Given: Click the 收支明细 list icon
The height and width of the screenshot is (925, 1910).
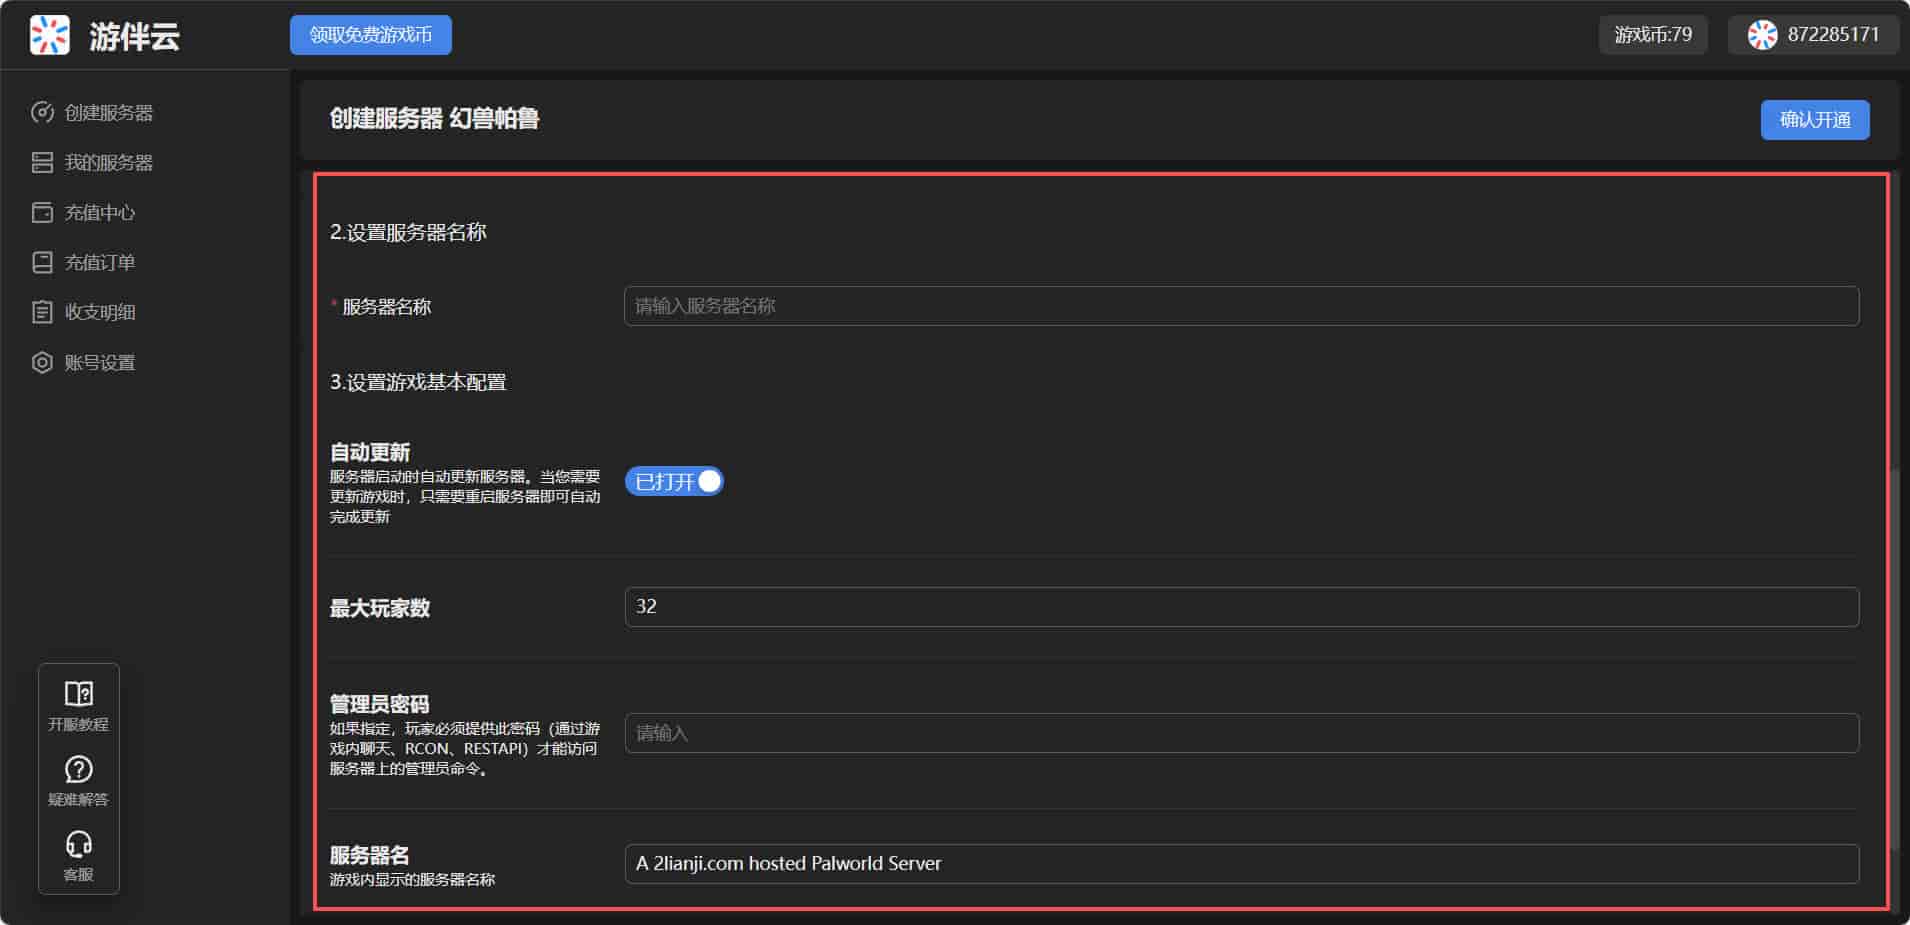Looking at the screenshot, I should (x=42, y=312).
